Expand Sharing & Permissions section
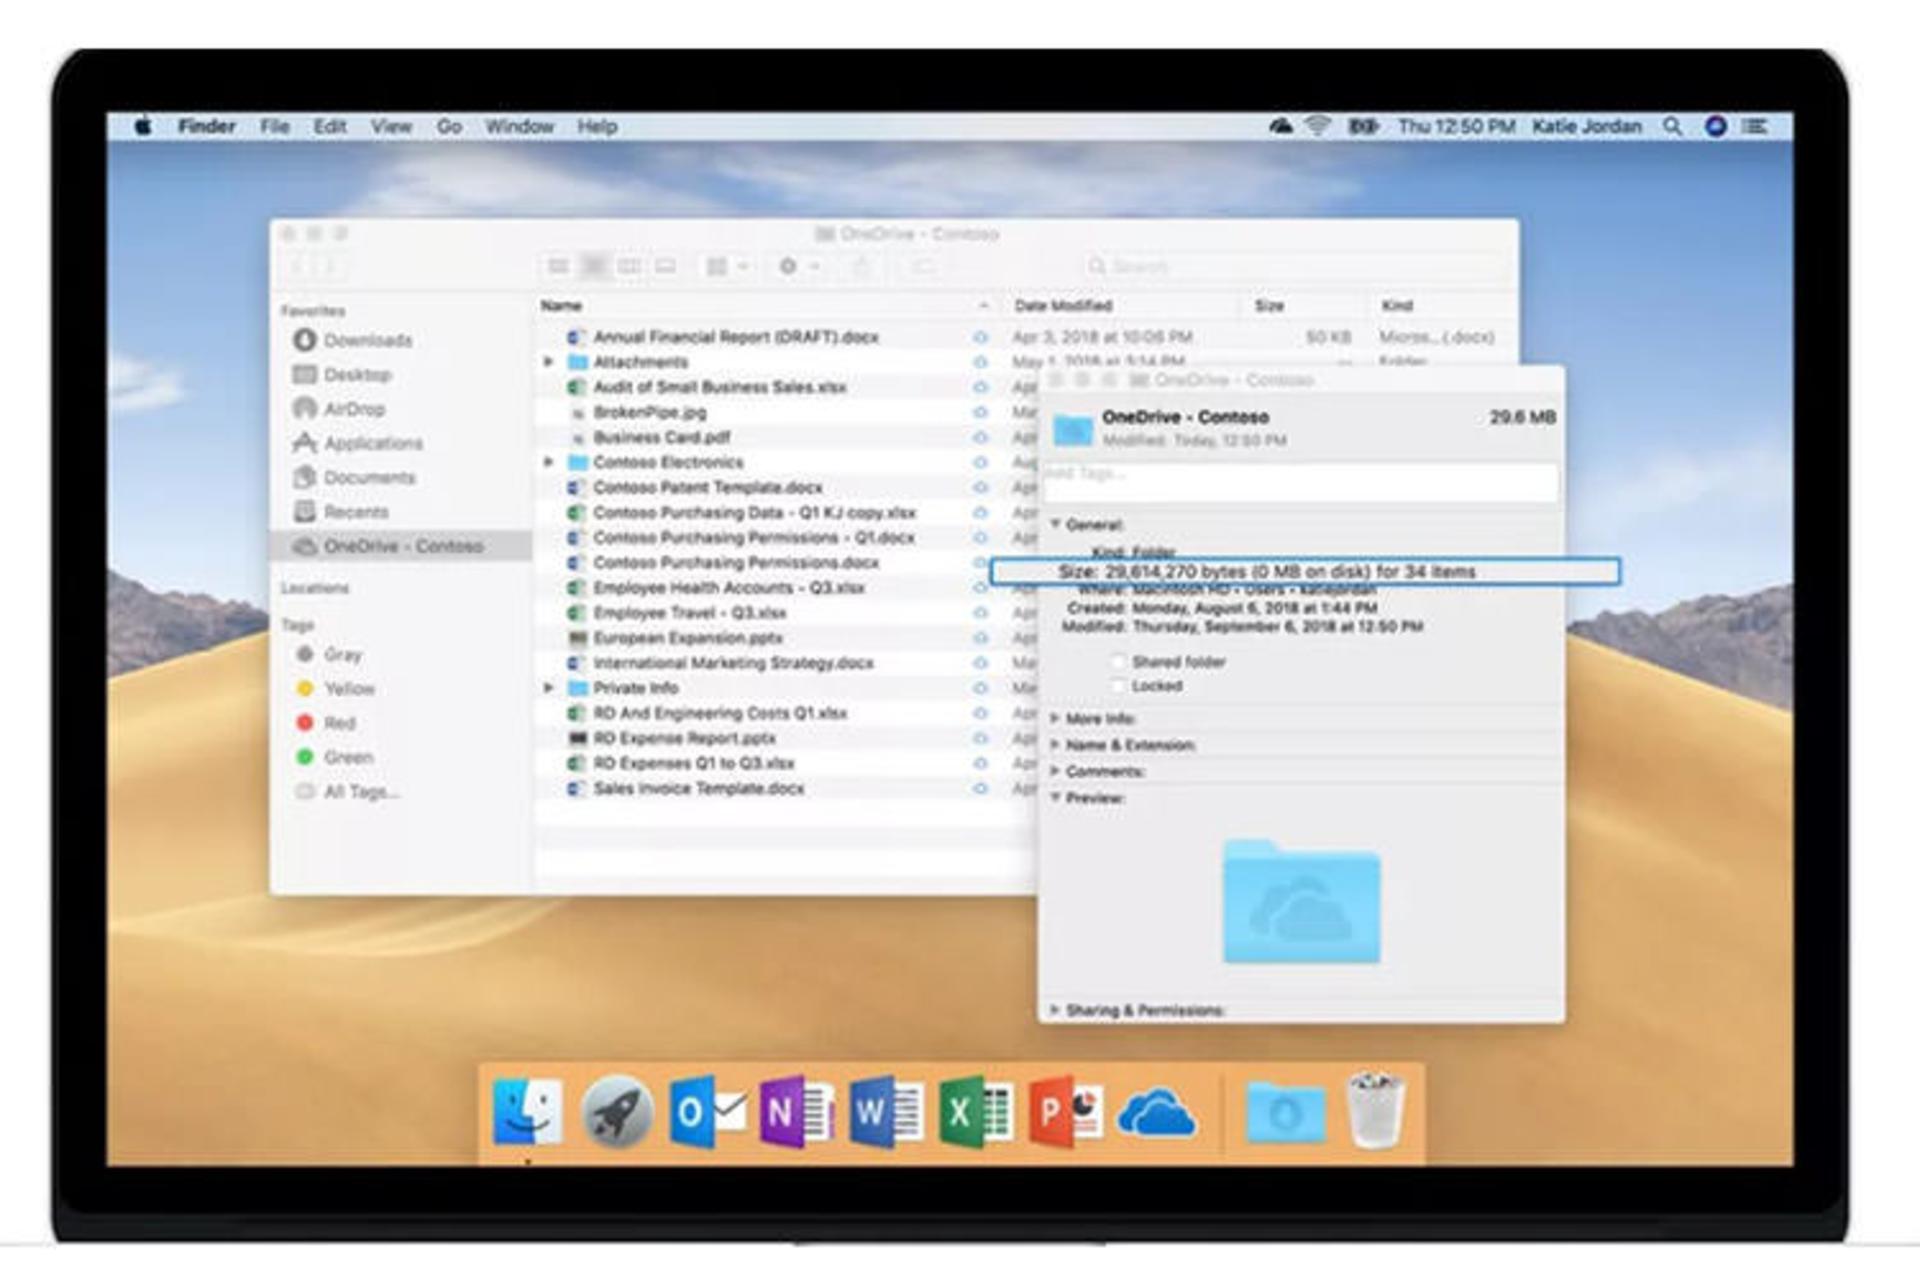This screenshot has height=1280, width=1920. tap(1055, 1010)
